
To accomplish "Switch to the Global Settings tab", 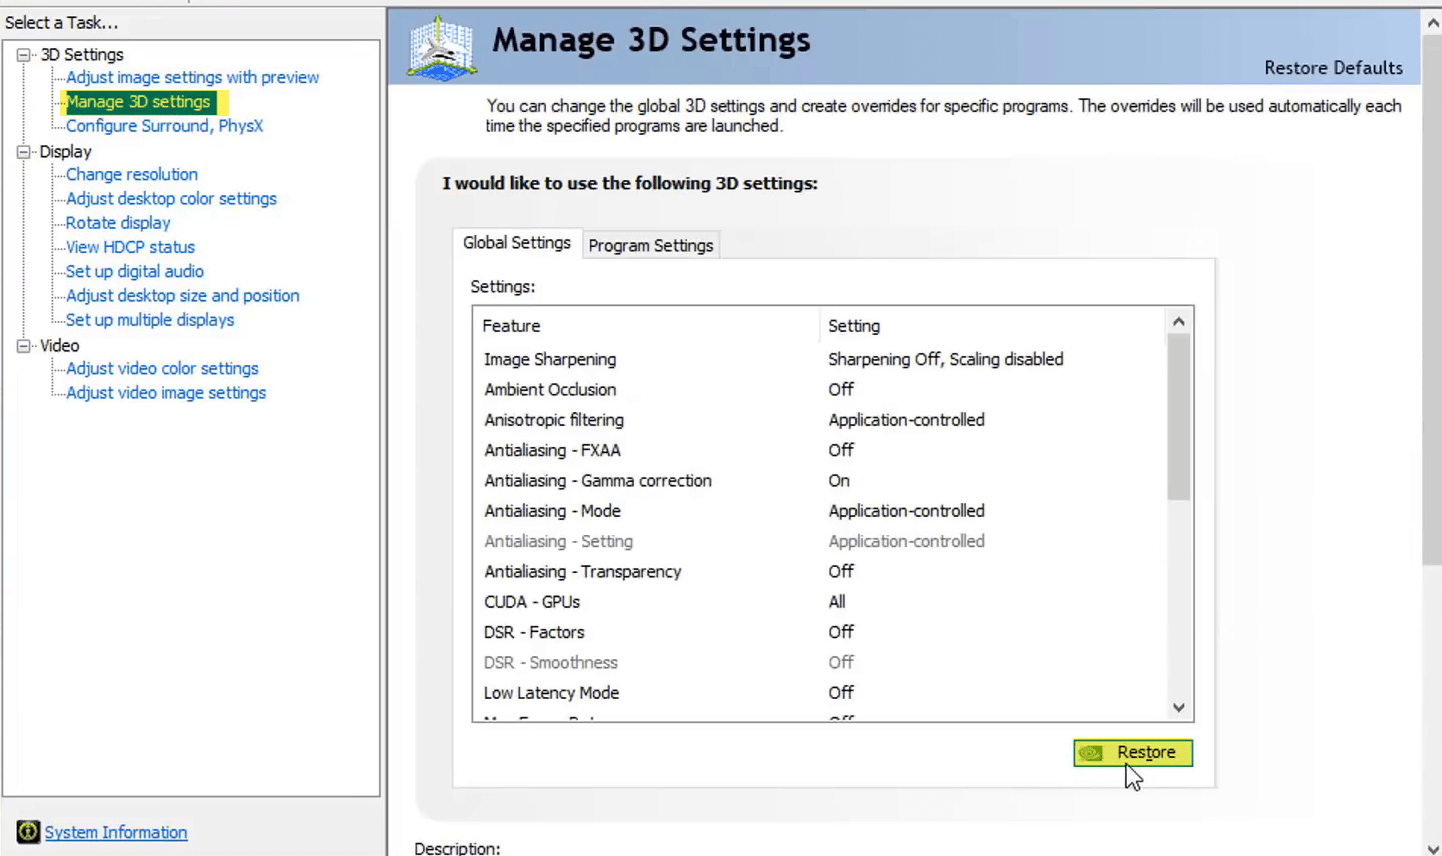I will pyautogui.click(x=517, y=243).
